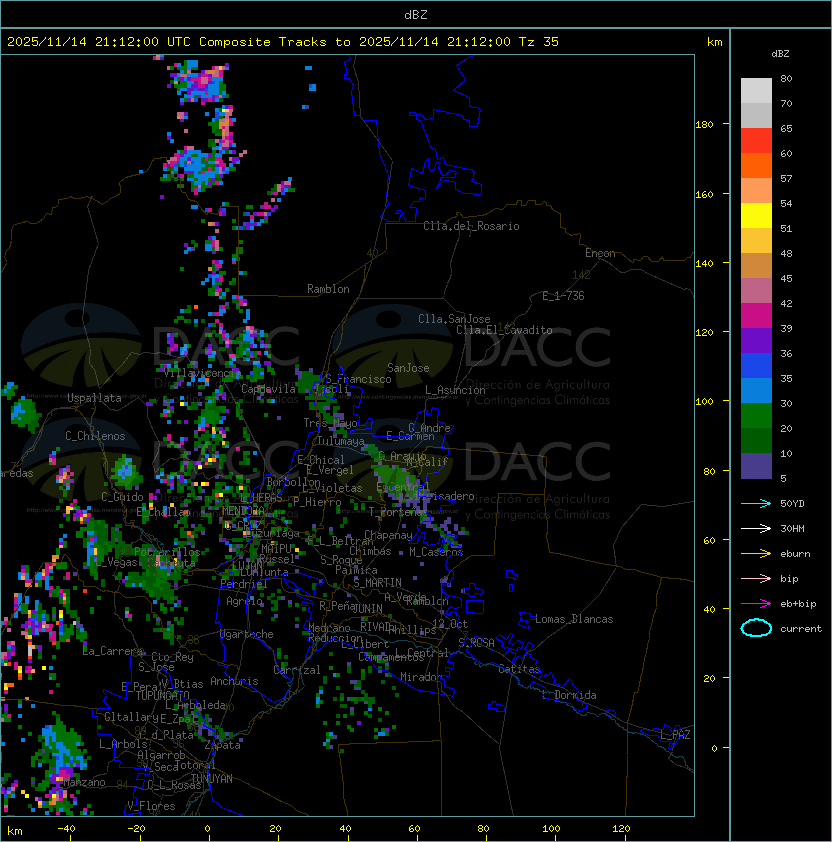The width and height of the screenshot is (832, 842).
Task: Click the 'La_Carrera' map label
Action: click(113, 651)
